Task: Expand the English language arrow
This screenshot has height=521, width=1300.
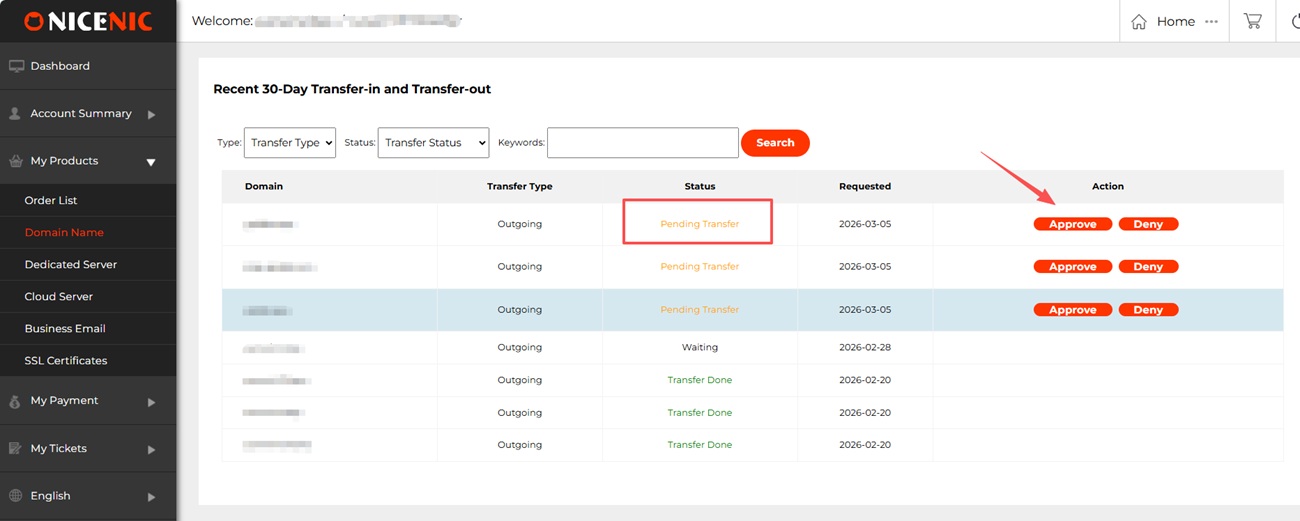Action: (151, 497)
